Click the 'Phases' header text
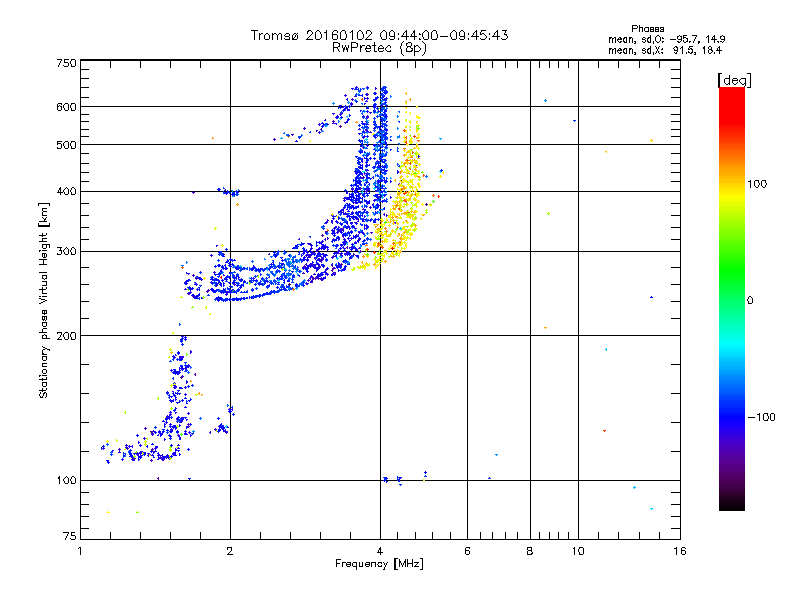 click(647, 29)
